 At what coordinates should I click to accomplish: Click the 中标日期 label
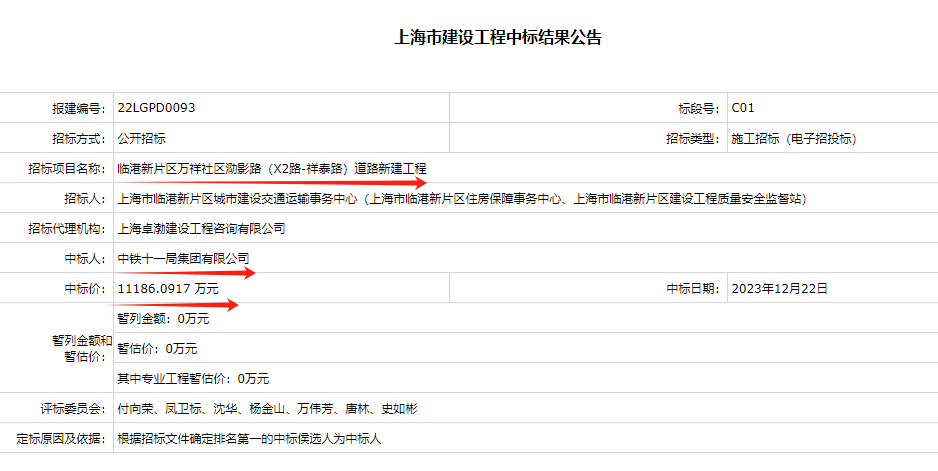point(693,288)
